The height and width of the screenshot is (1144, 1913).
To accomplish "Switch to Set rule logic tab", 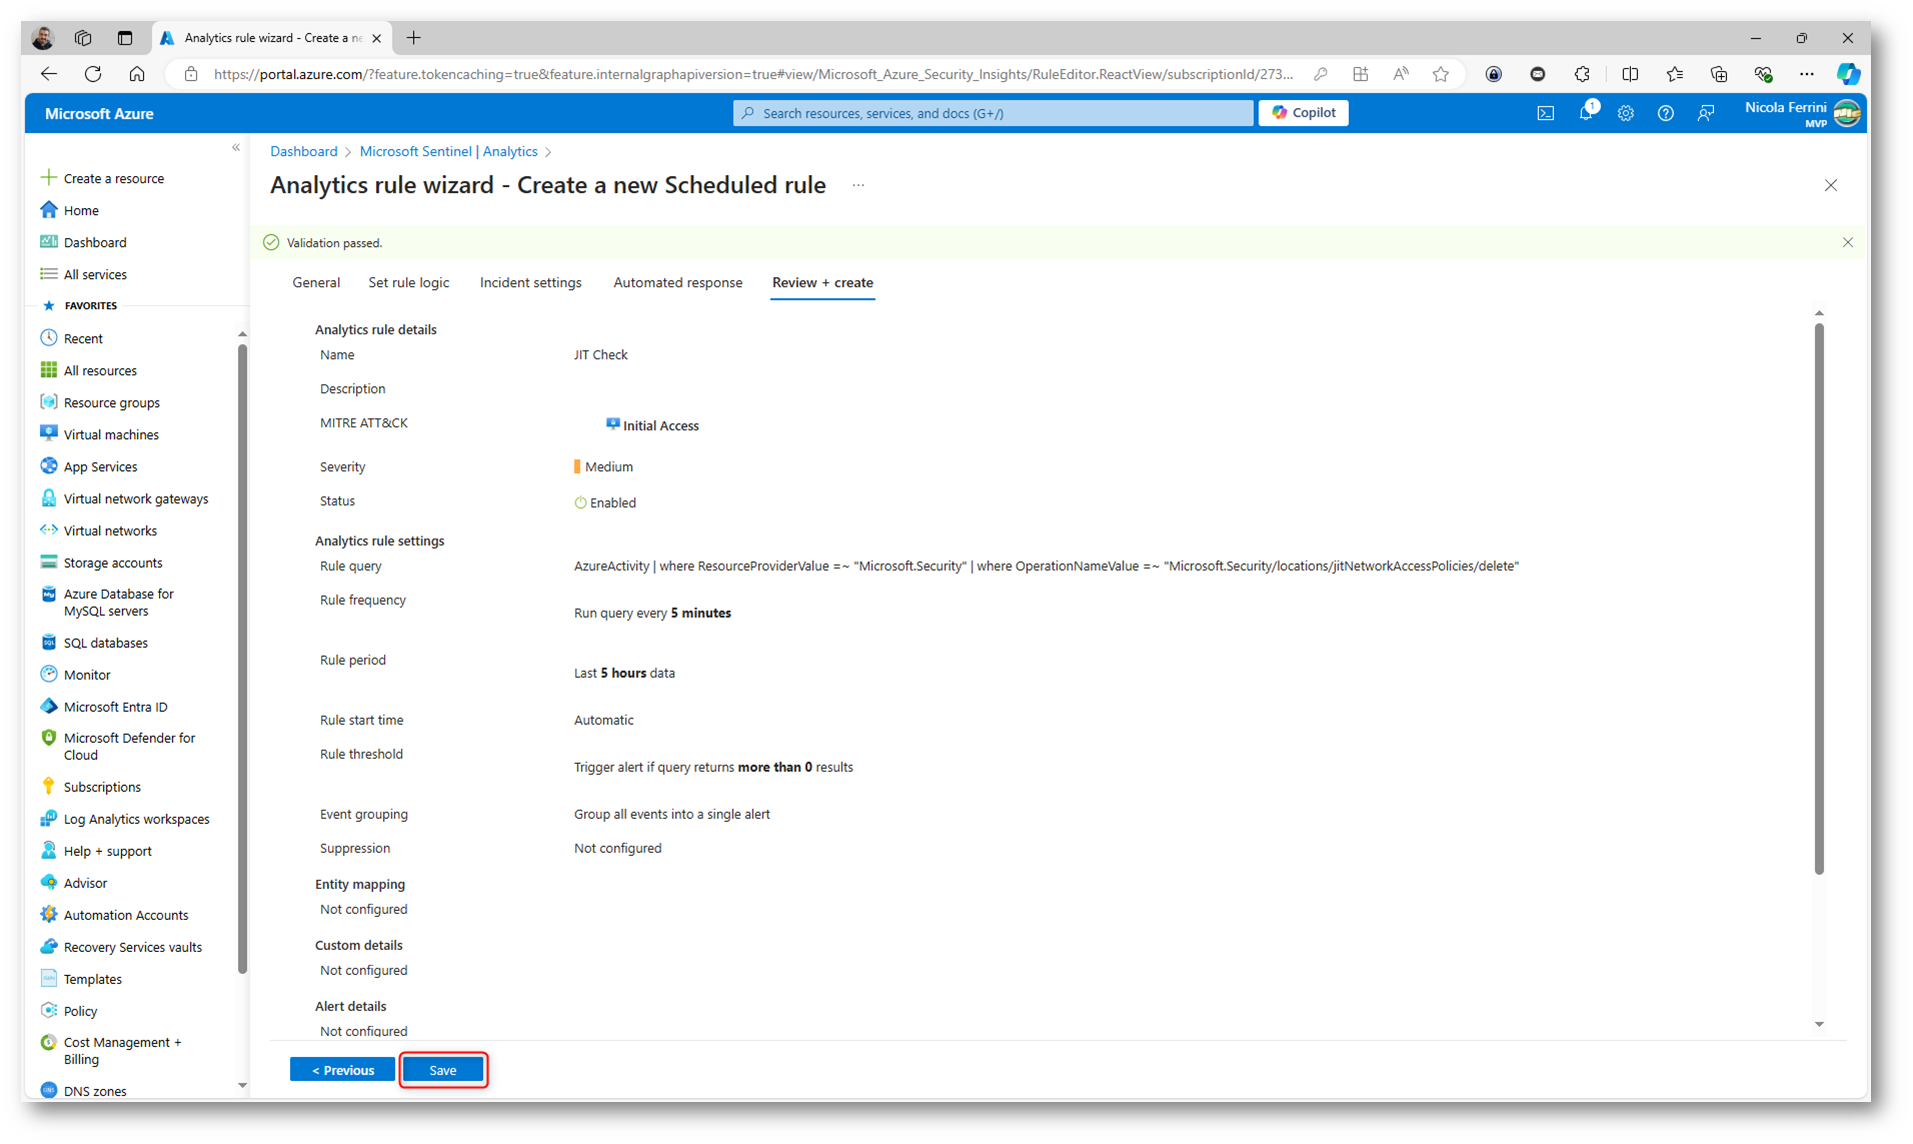I will [408, 283].
